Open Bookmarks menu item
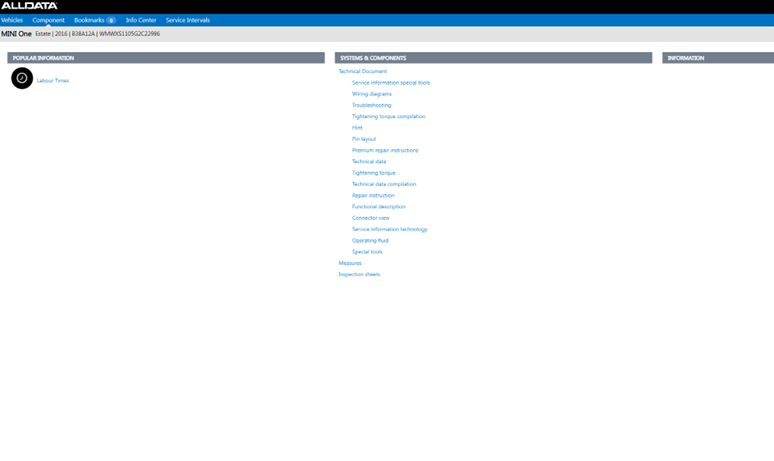This screenshot has width=774, height=461. click(89, 20)
